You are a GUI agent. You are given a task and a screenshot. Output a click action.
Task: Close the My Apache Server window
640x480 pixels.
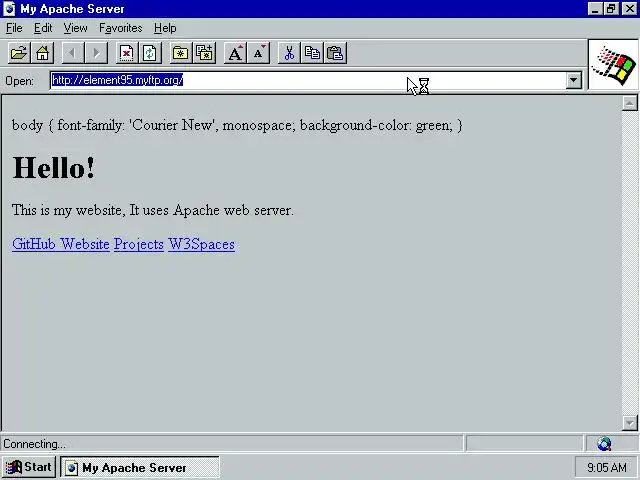click(x=629, y=9)
